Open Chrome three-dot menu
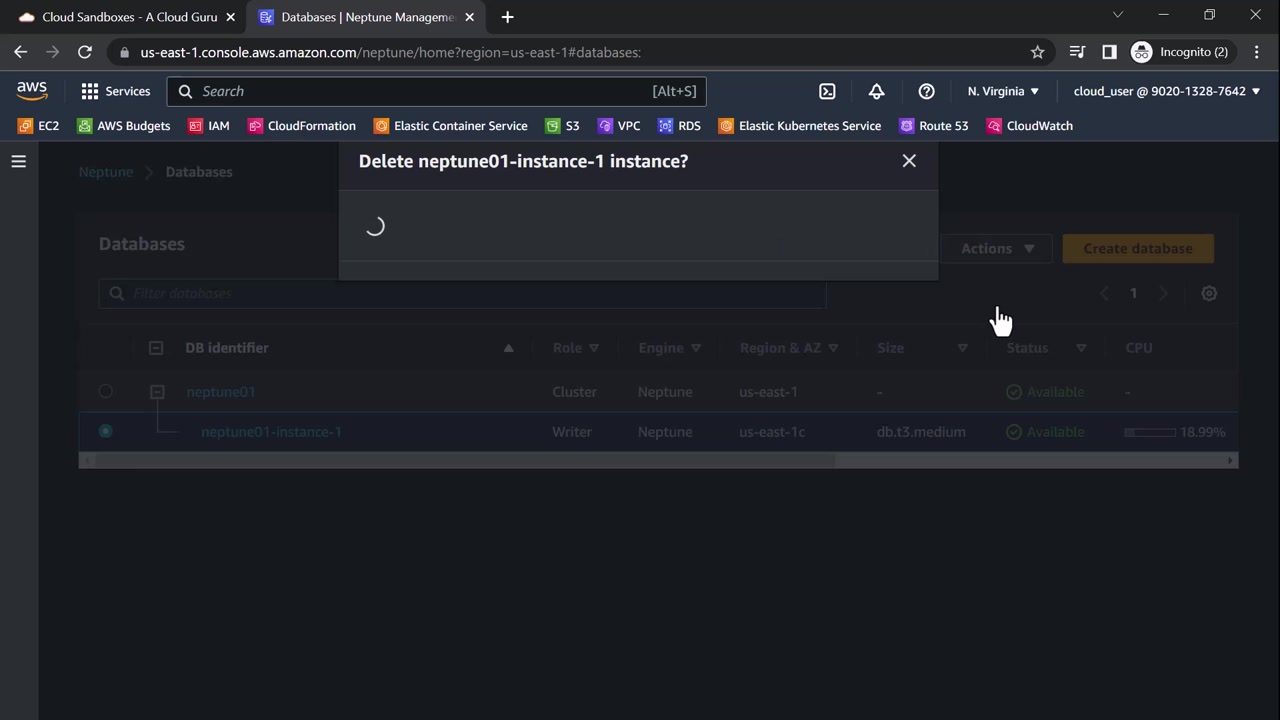 1257,52
